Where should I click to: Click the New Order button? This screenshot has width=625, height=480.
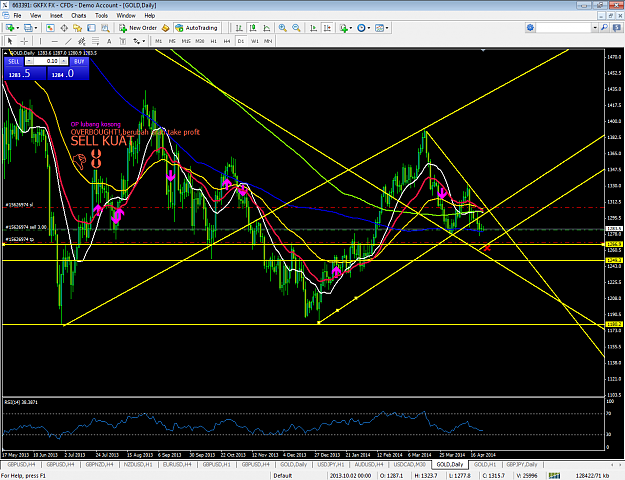(138, 28)
